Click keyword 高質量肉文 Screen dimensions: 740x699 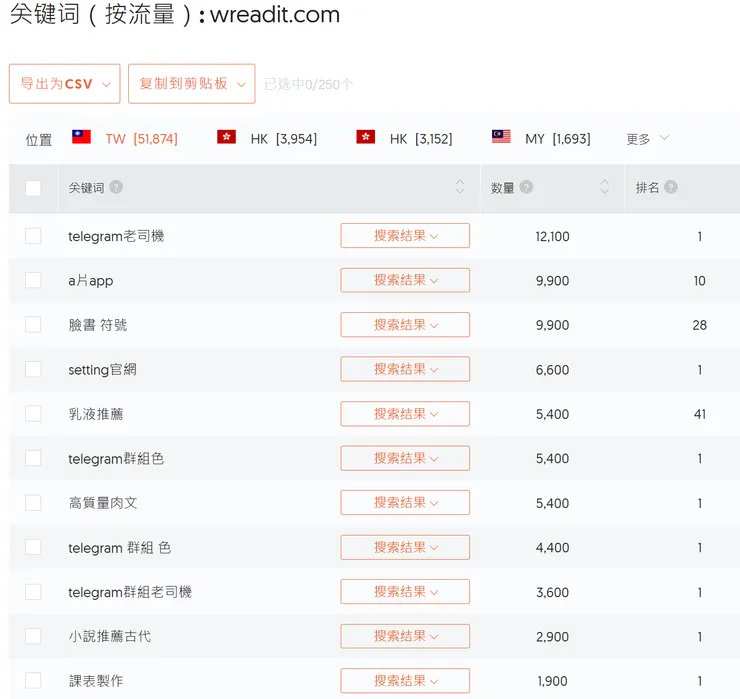[x=103, y=503]
